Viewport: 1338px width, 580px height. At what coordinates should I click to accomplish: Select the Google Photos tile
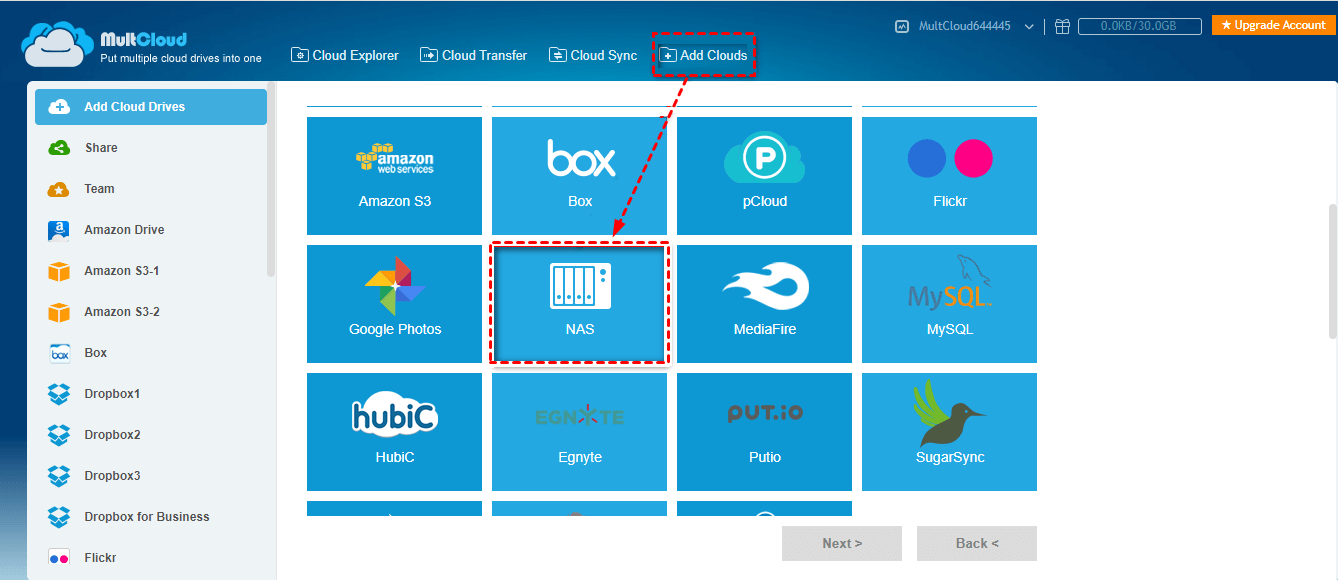pyautogui.click(x=394, y=304)
